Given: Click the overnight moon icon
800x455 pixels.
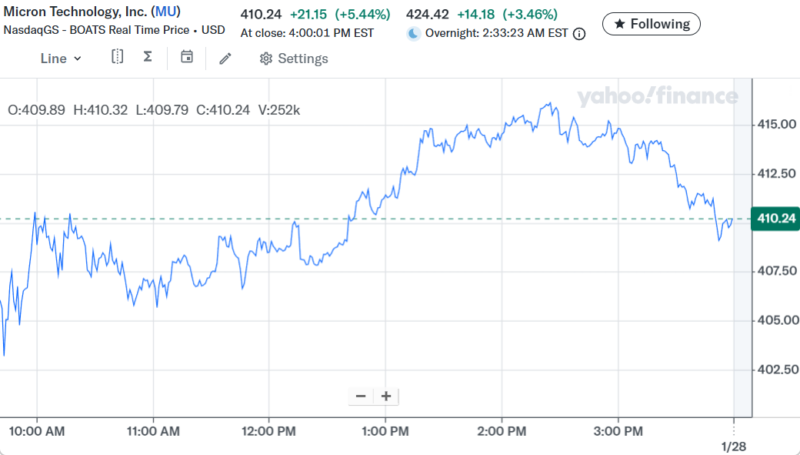Looking at the screenshot, I should click(414, 33).
